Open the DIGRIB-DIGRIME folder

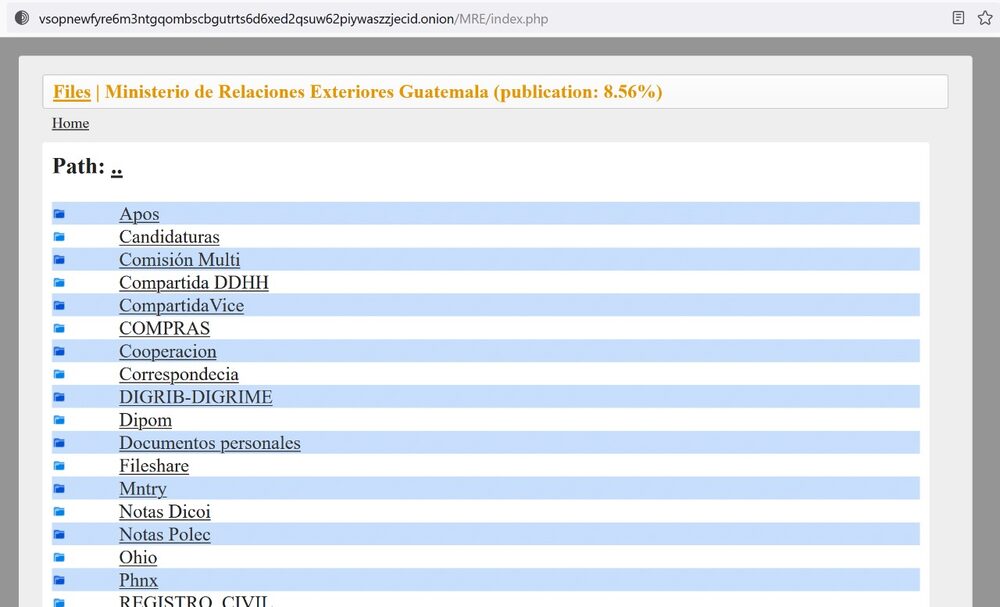[x=195, y=397]
